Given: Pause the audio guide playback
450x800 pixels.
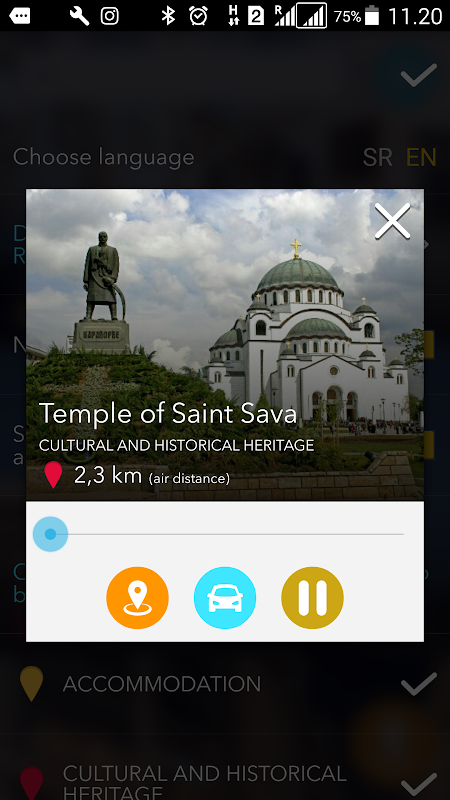Looking at the screenshot, I should (312, 597).
